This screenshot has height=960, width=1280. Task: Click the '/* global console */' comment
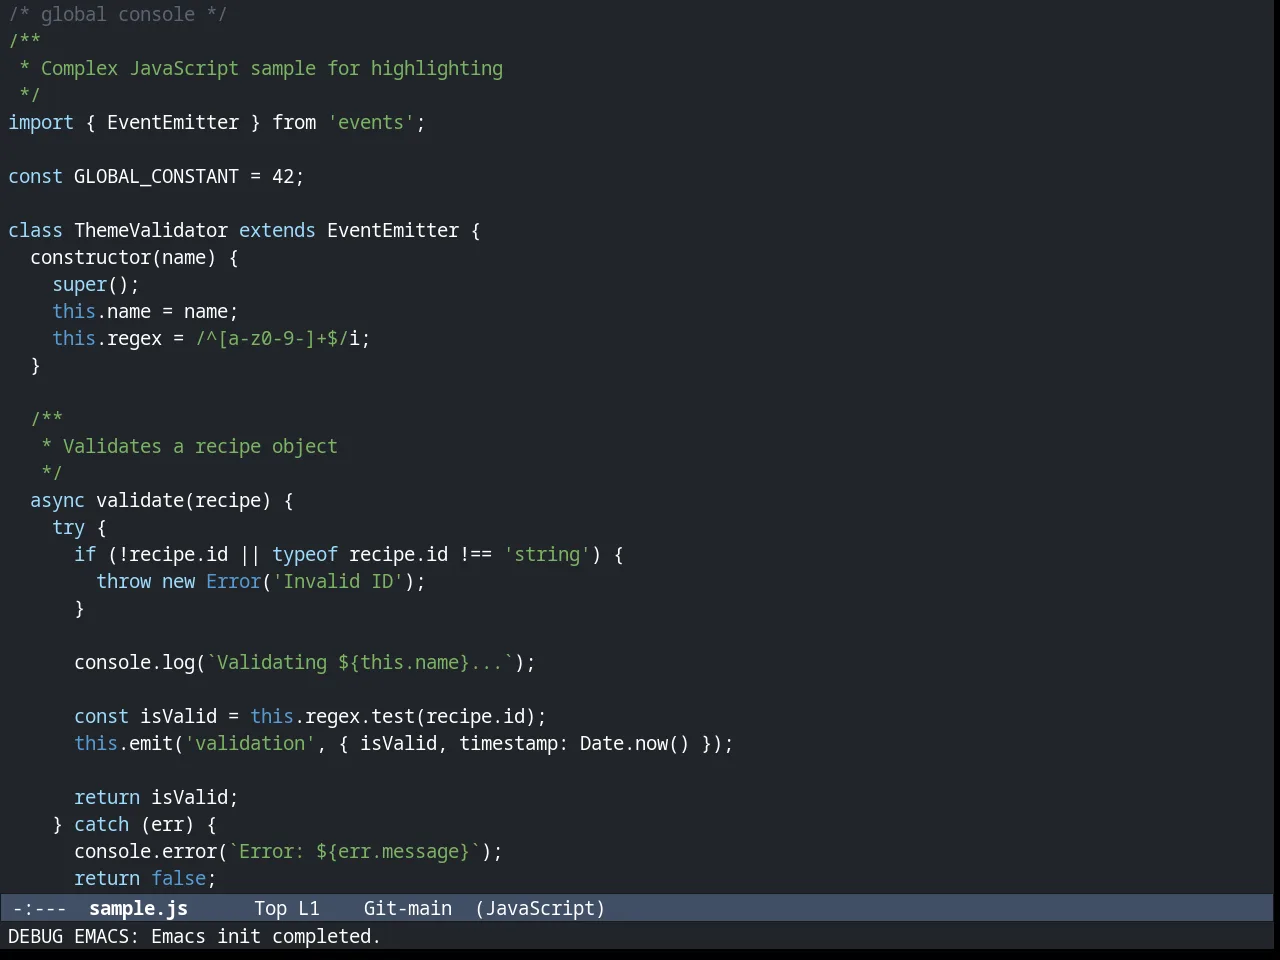[x=118, y=14]
